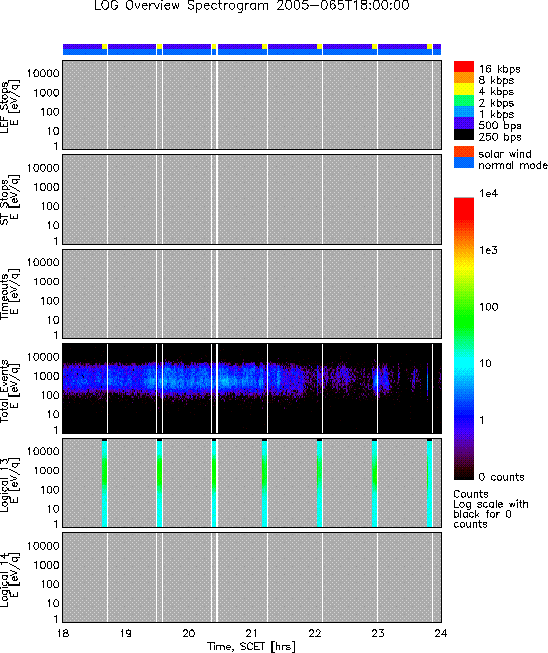Click the 19 hour tick label
This screenshot has height=653, width=548.
(126, 633)
